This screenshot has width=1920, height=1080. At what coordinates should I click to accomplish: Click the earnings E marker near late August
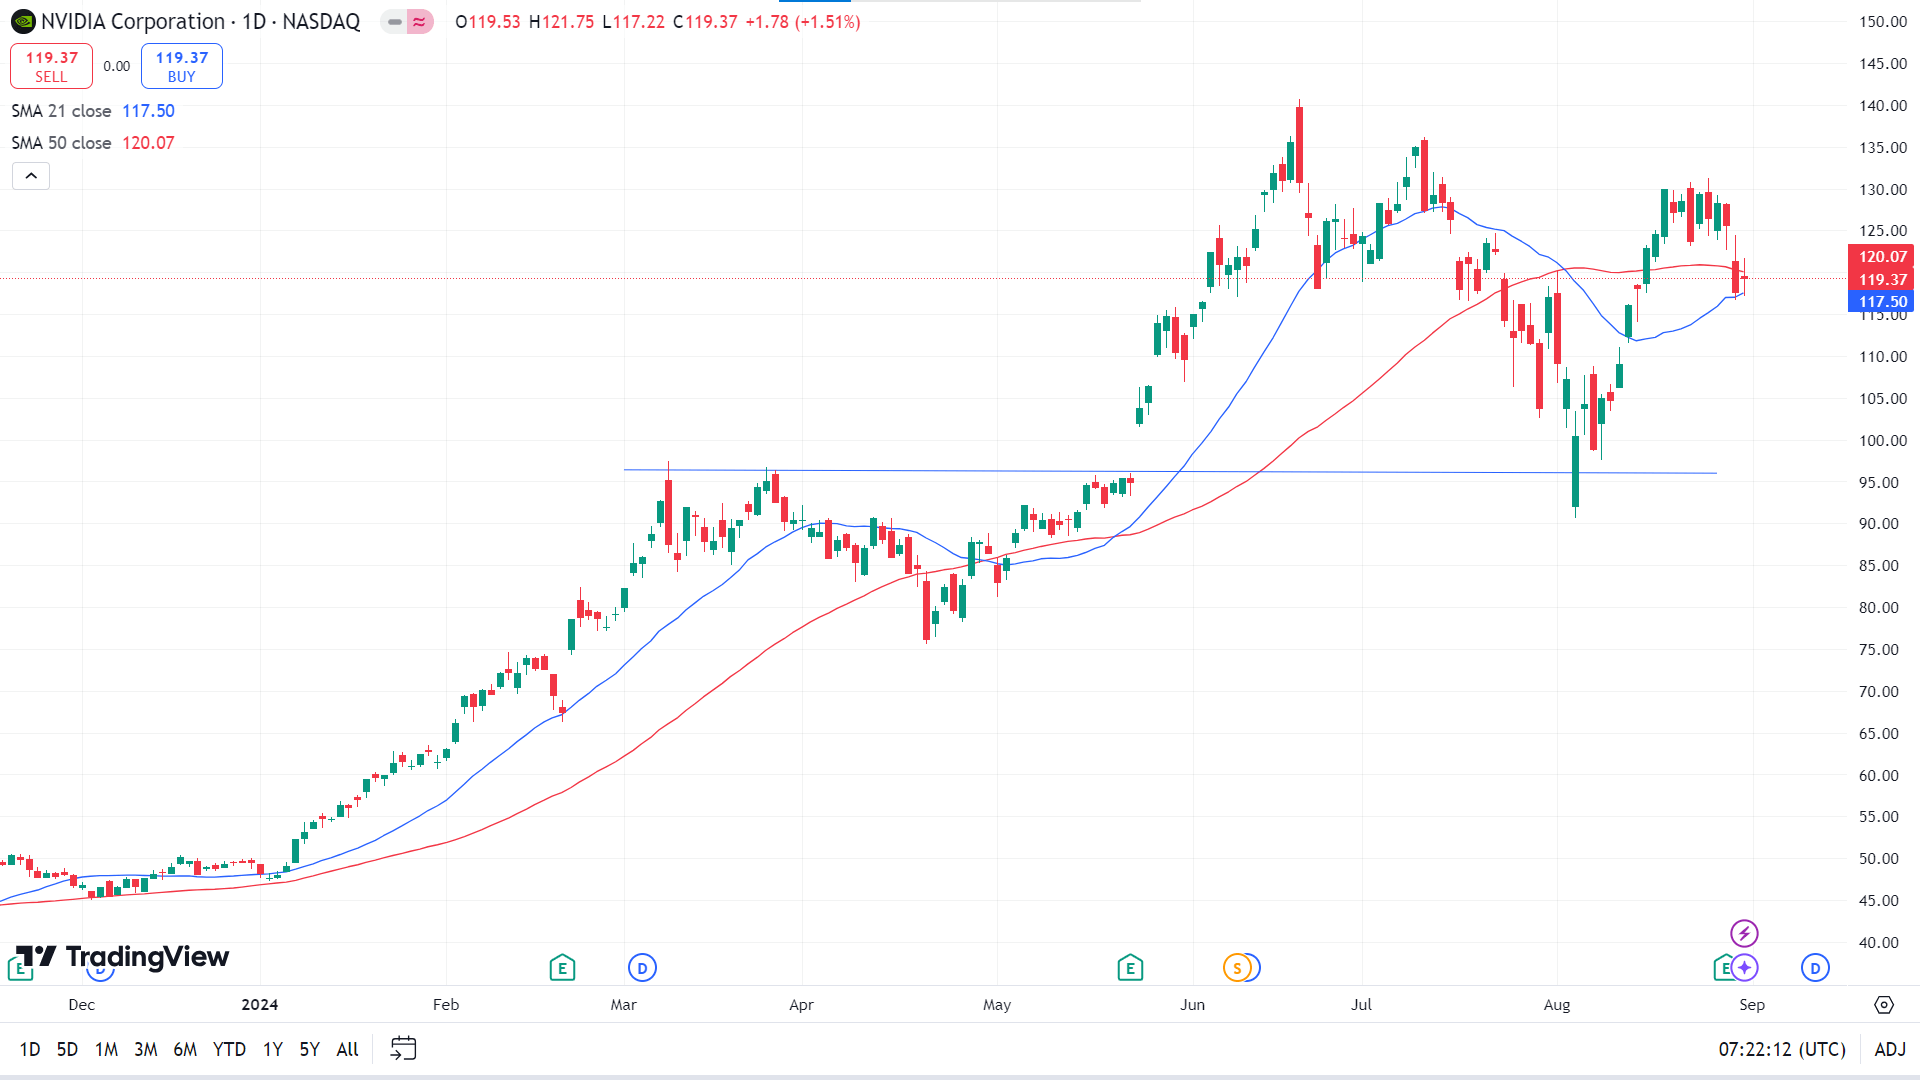coord(1722,968)
